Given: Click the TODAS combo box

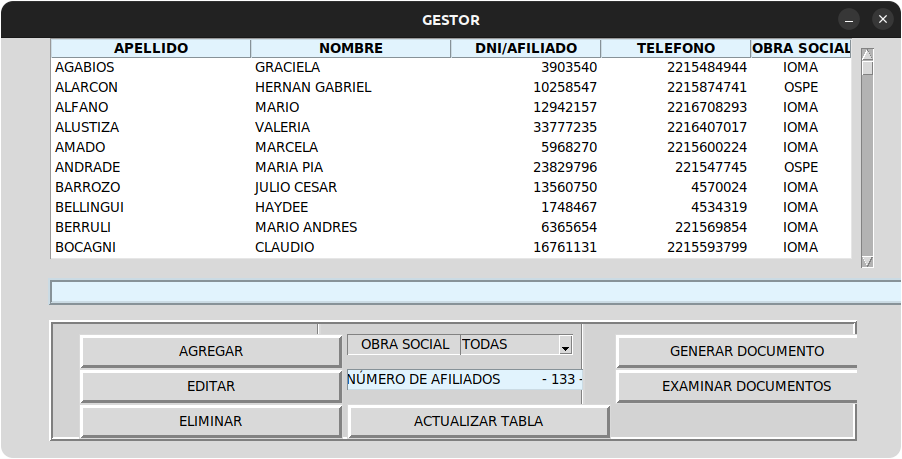Looking at the screenshot, I should (x=510, y=345).
